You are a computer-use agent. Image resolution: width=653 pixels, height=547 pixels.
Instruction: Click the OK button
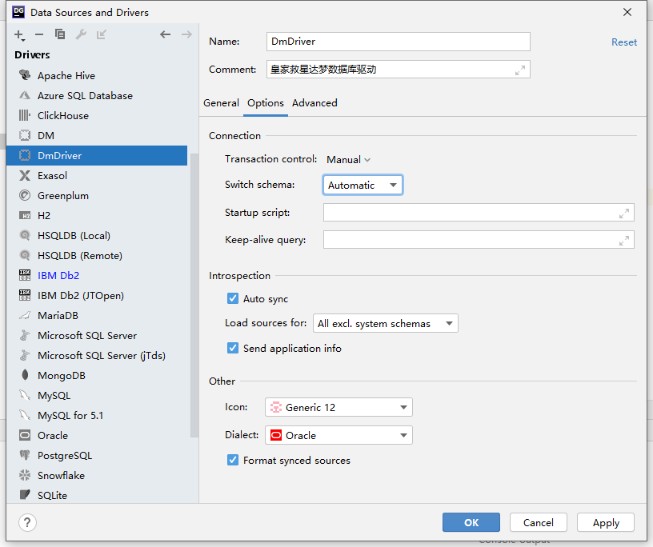471,522
